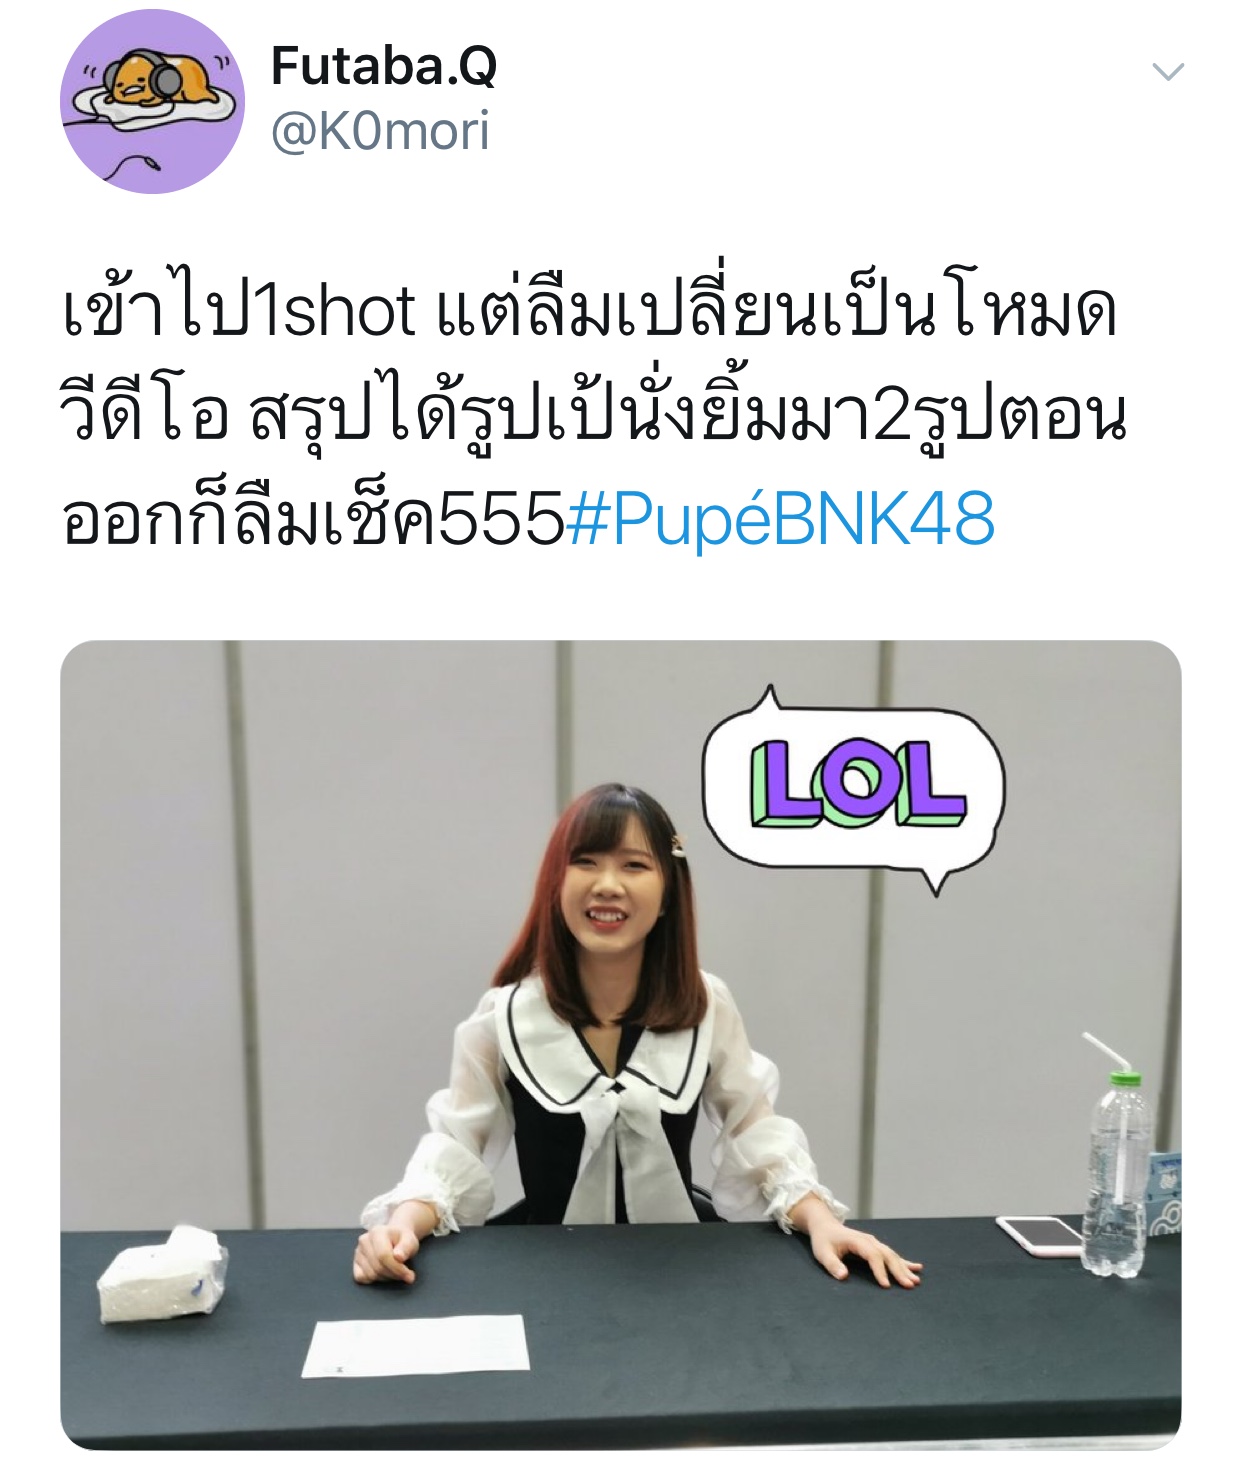Open Futaba.Q's profile from the display name
This screenshot has width=1241, height=1470.
point(384,66)
